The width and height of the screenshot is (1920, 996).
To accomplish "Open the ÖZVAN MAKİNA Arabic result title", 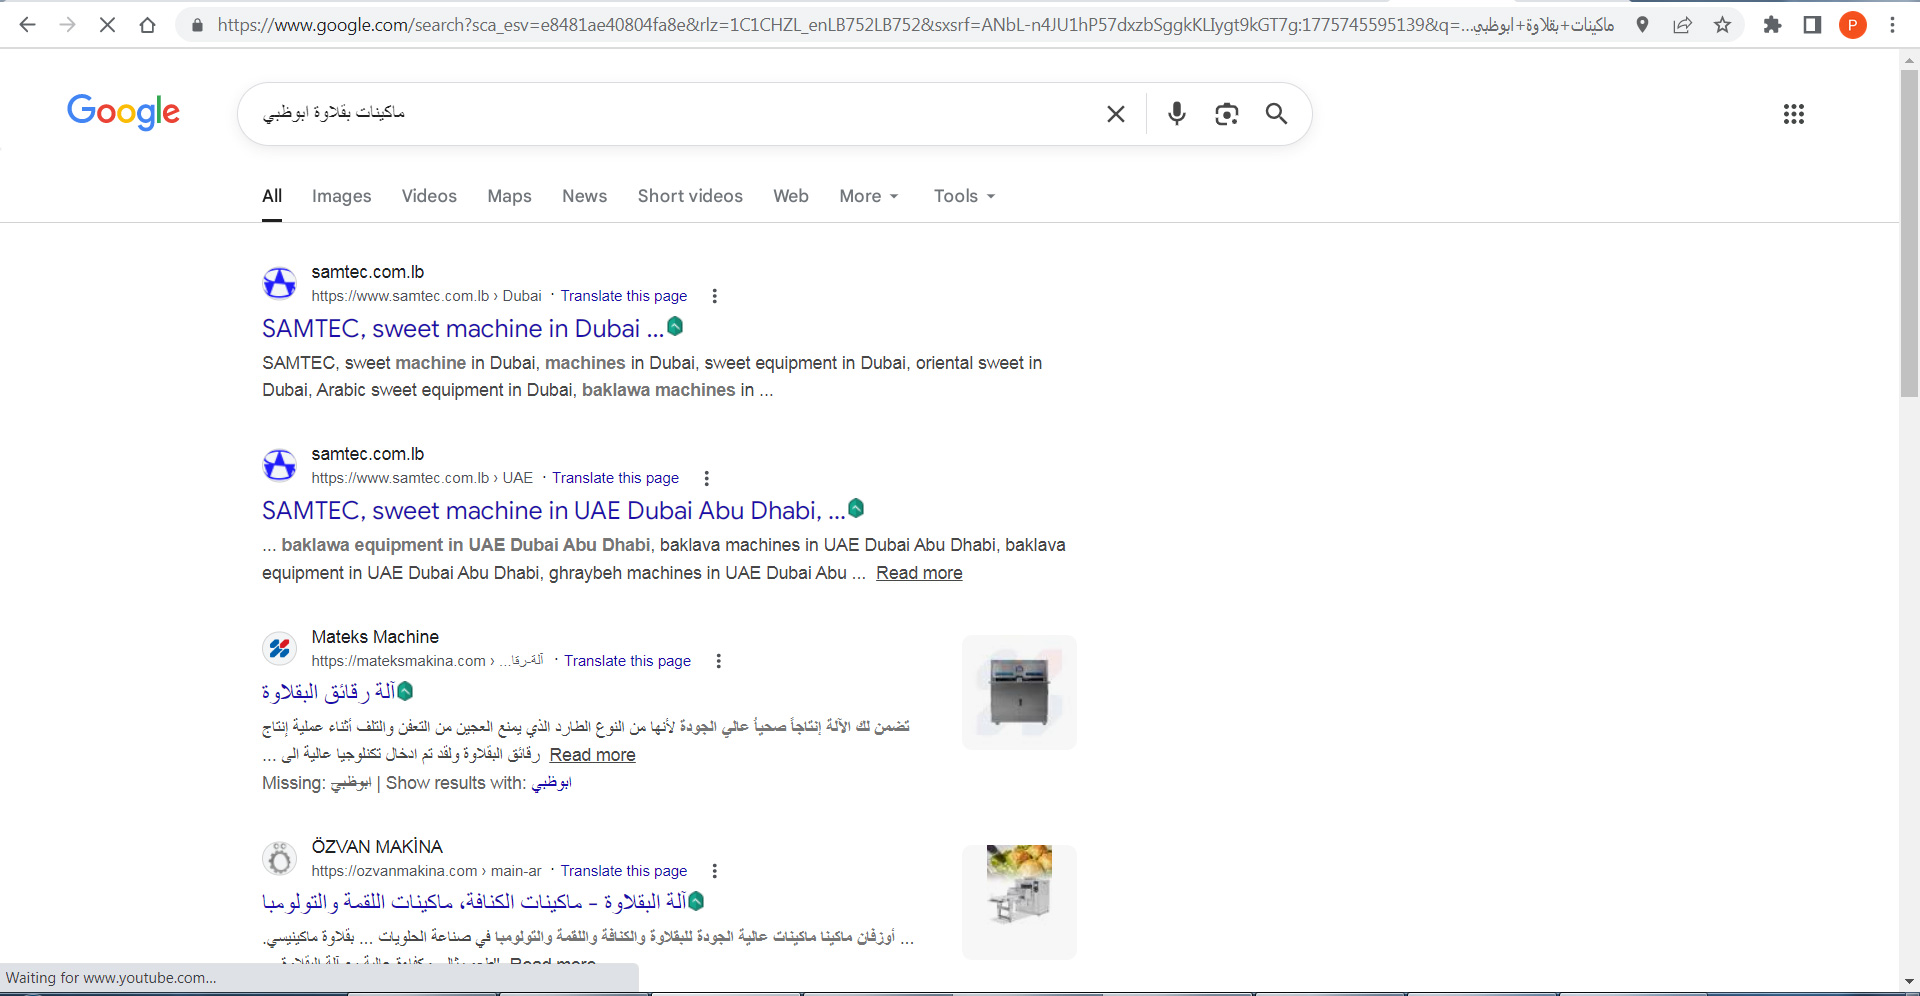I will [475, 901].
